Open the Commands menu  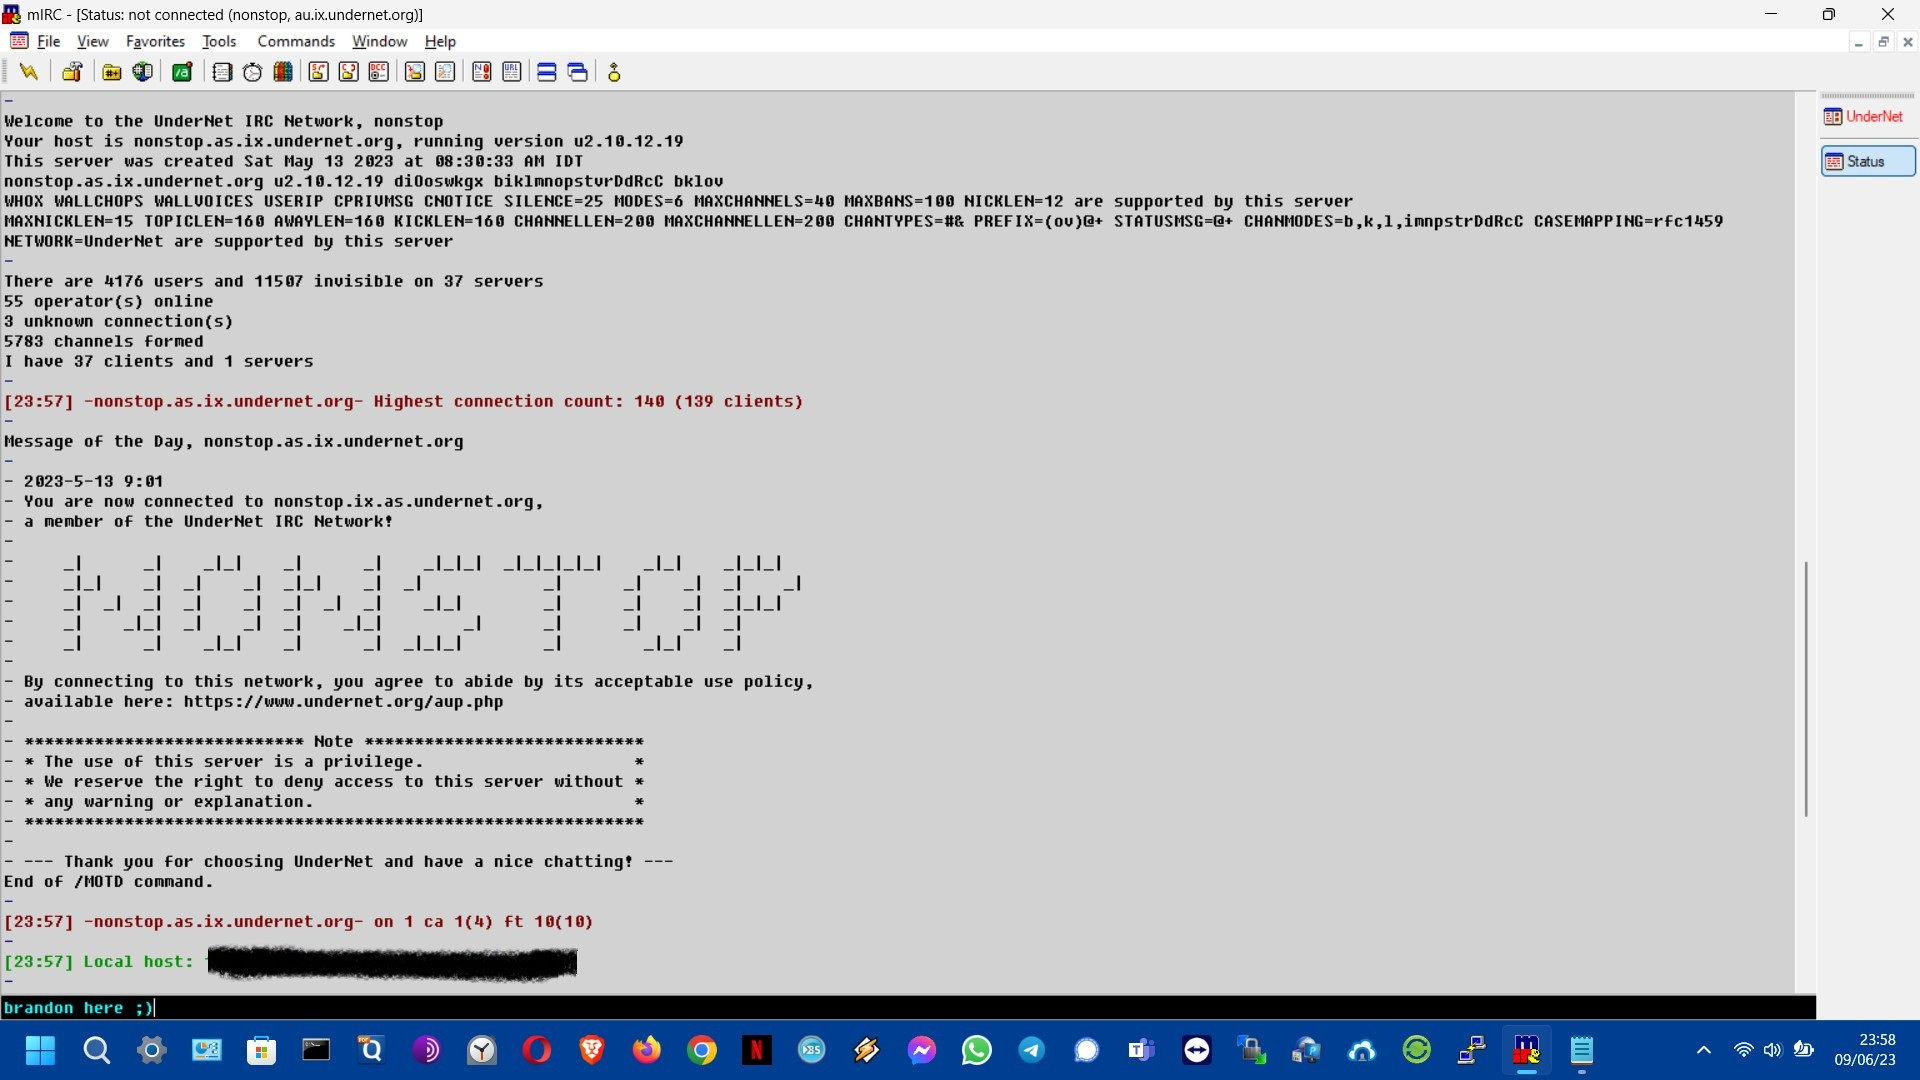coord(296,41)
